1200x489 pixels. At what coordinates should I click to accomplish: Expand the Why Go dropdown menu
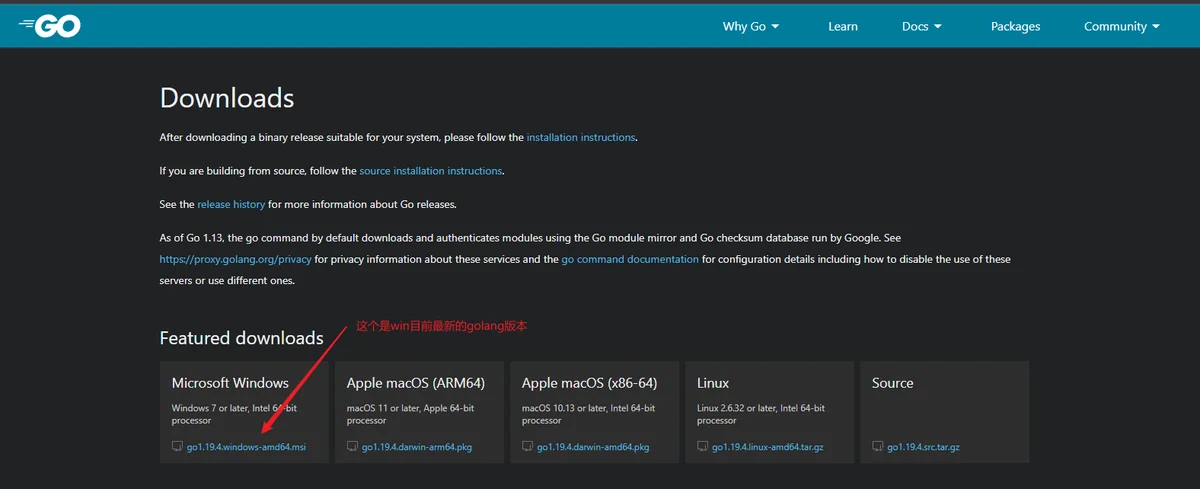coord(751,27)
